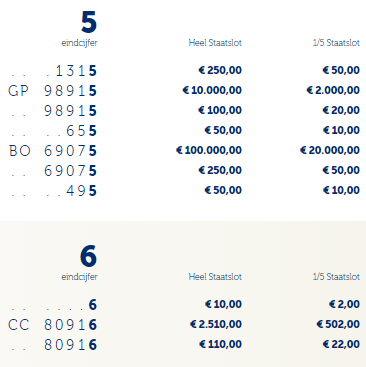Click the large eindcijfer 6 heading
This screenshot has height=367, width=366.
89,256
